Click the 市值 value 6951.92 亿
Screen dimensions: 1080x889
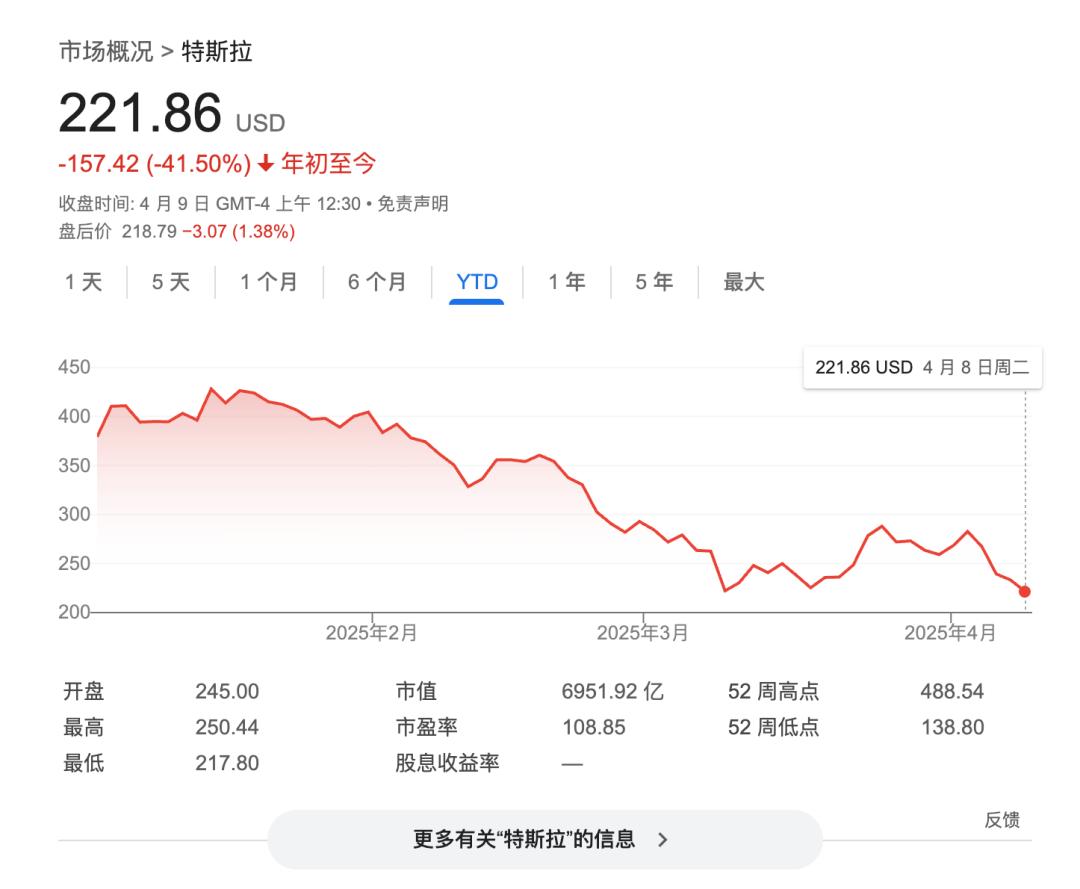(x=611, y=691)
